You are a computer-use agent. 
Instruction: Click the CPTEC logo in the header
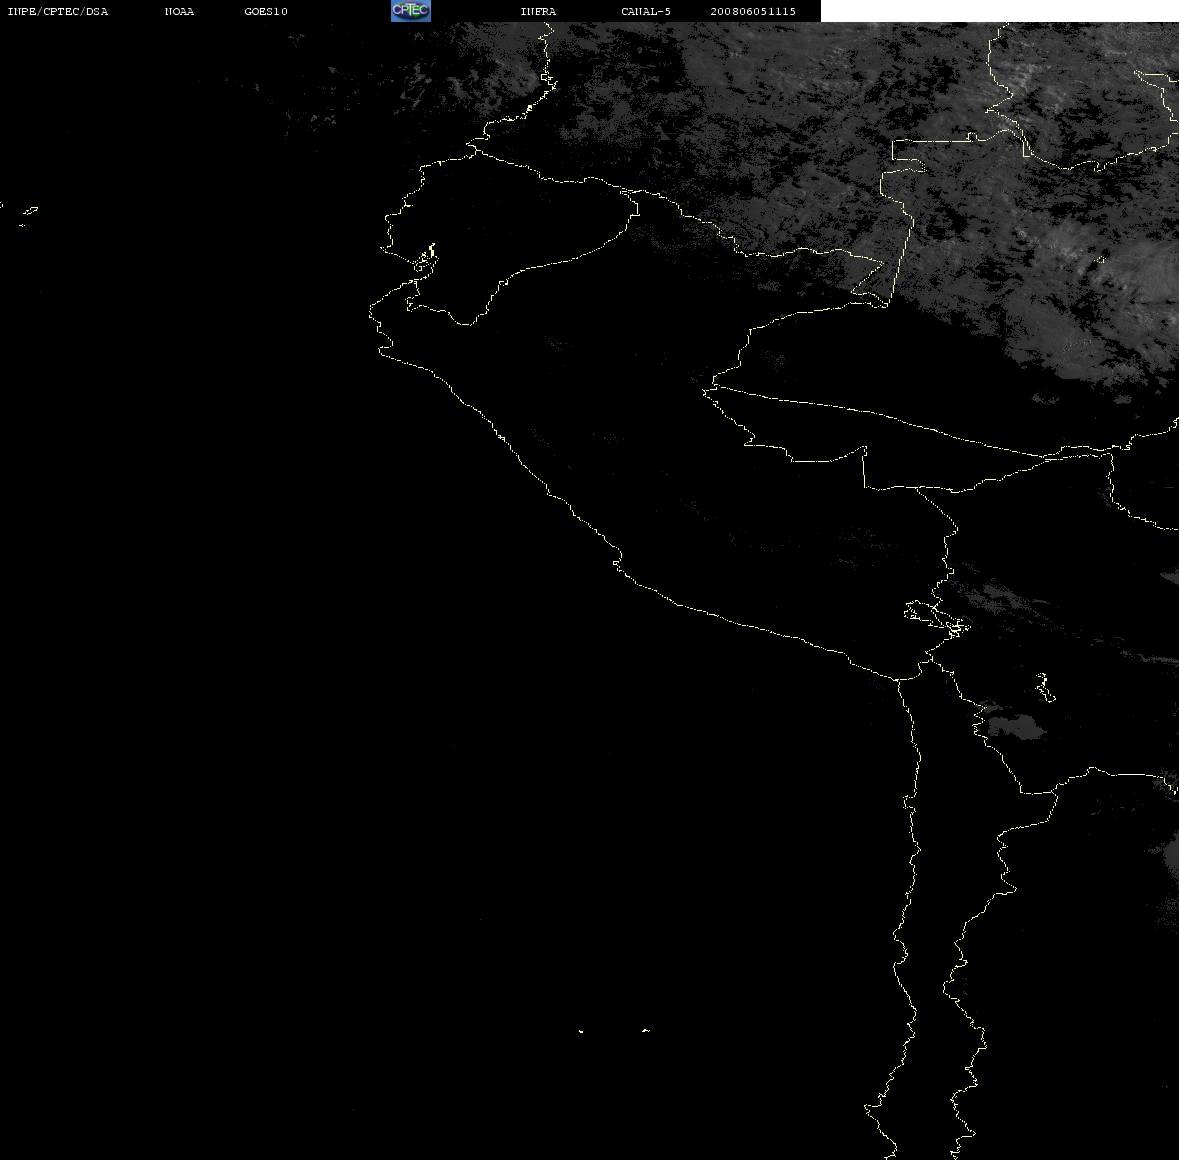point(411,11)
